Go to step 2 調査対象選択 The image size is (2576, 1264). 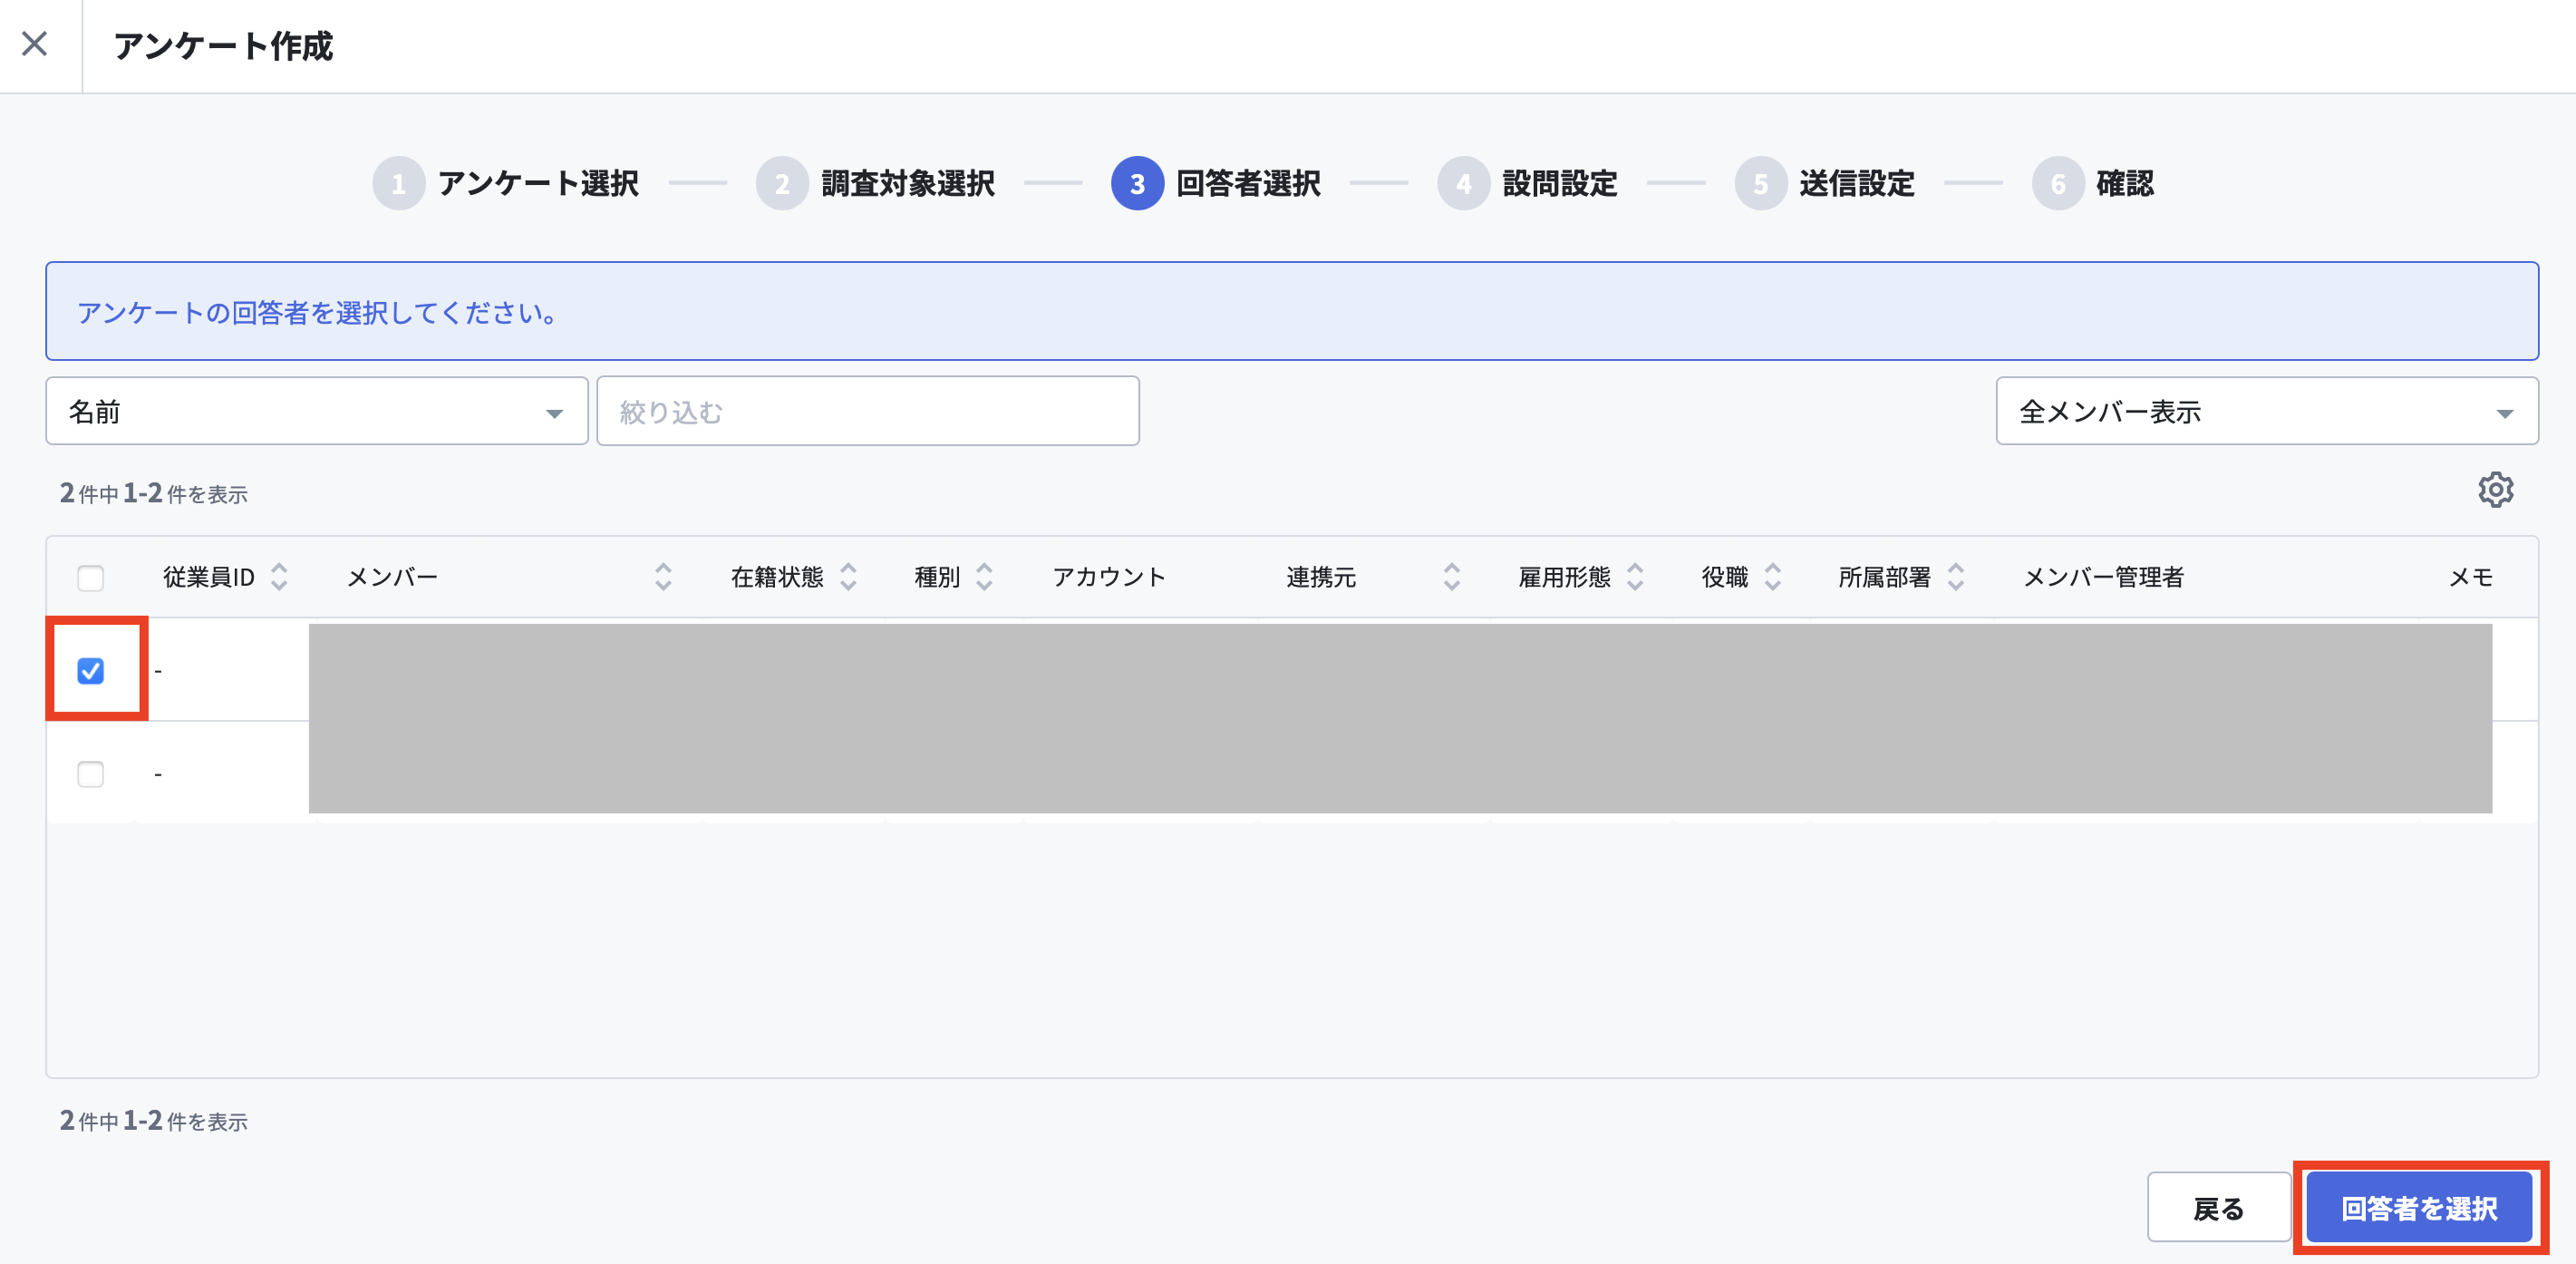coord(876,184)
